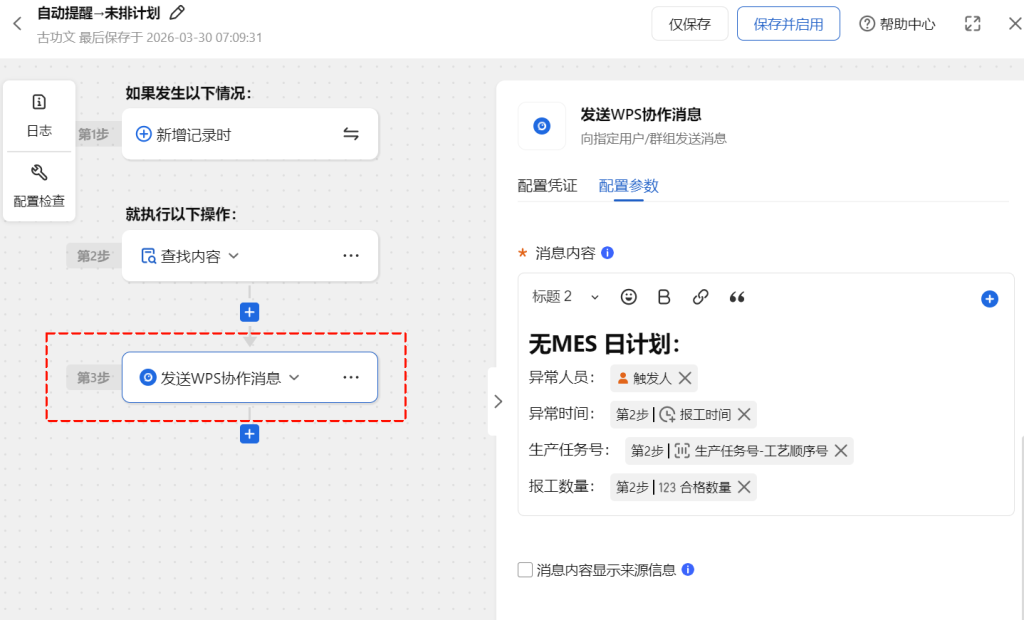Click the 自动提醒→未排计划 title
Image resolution: width=1024 pixels, height=620 pixels.
(99, 12)
